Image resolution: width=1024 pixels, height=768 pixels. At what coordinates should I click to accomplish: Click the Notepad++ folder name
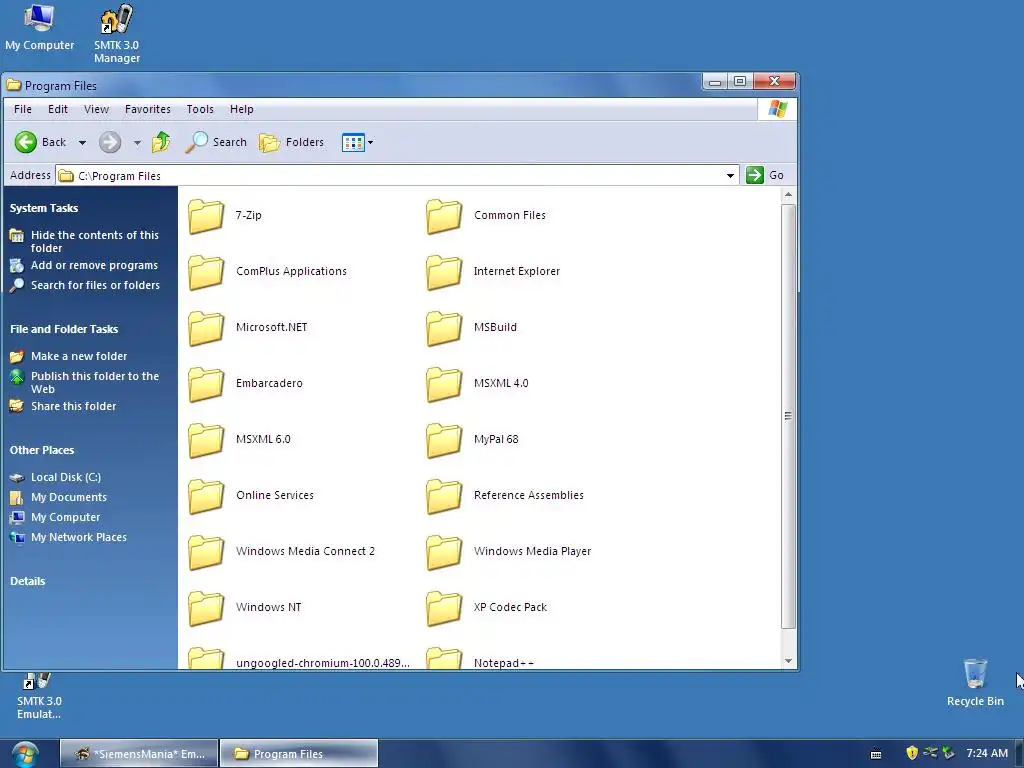(504, 663)
